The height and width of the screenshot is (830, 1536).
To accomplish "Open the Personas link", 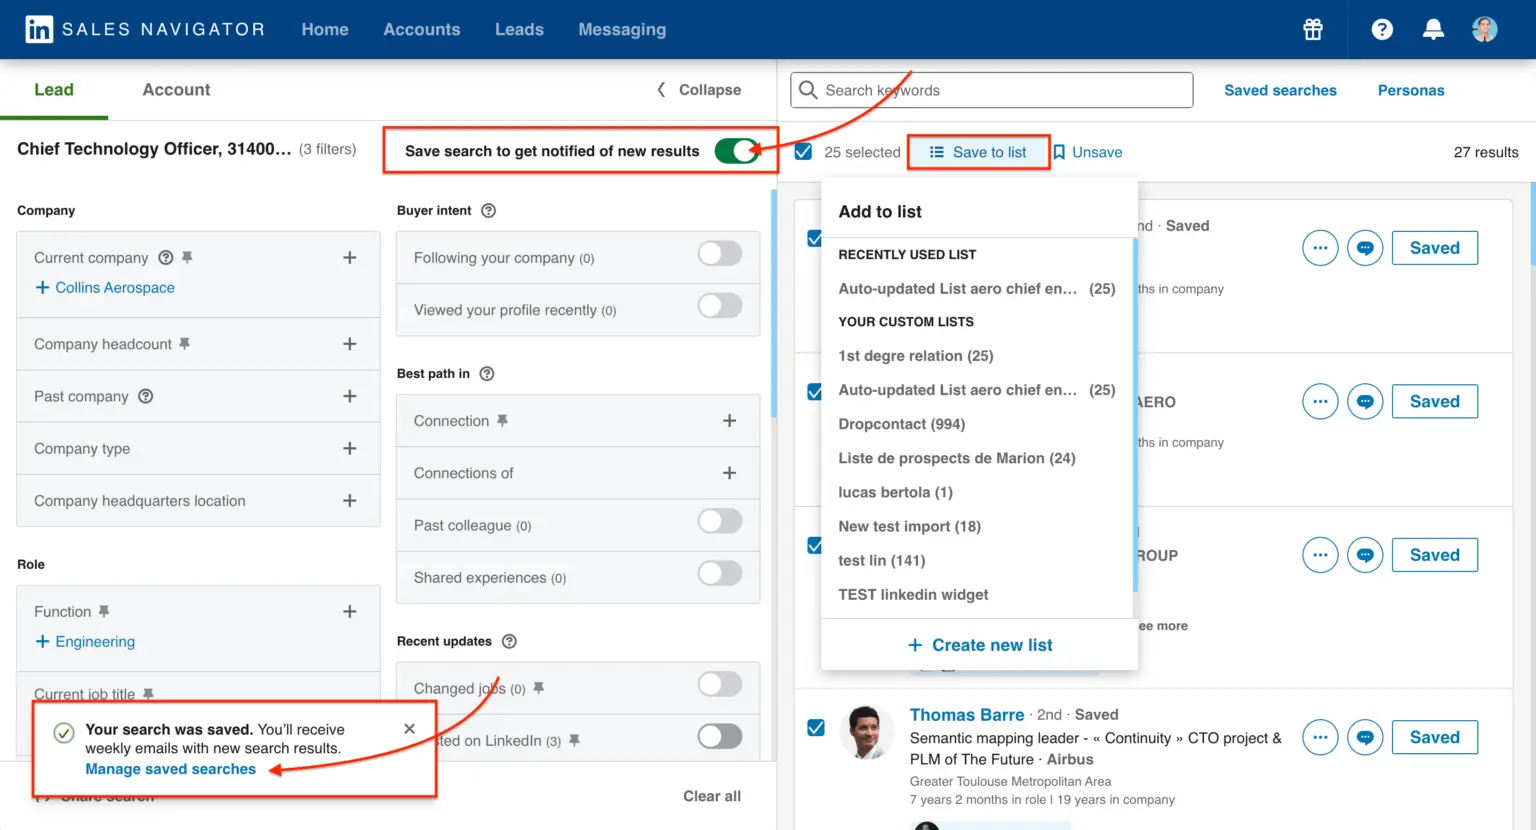I will click(1411, 90).
